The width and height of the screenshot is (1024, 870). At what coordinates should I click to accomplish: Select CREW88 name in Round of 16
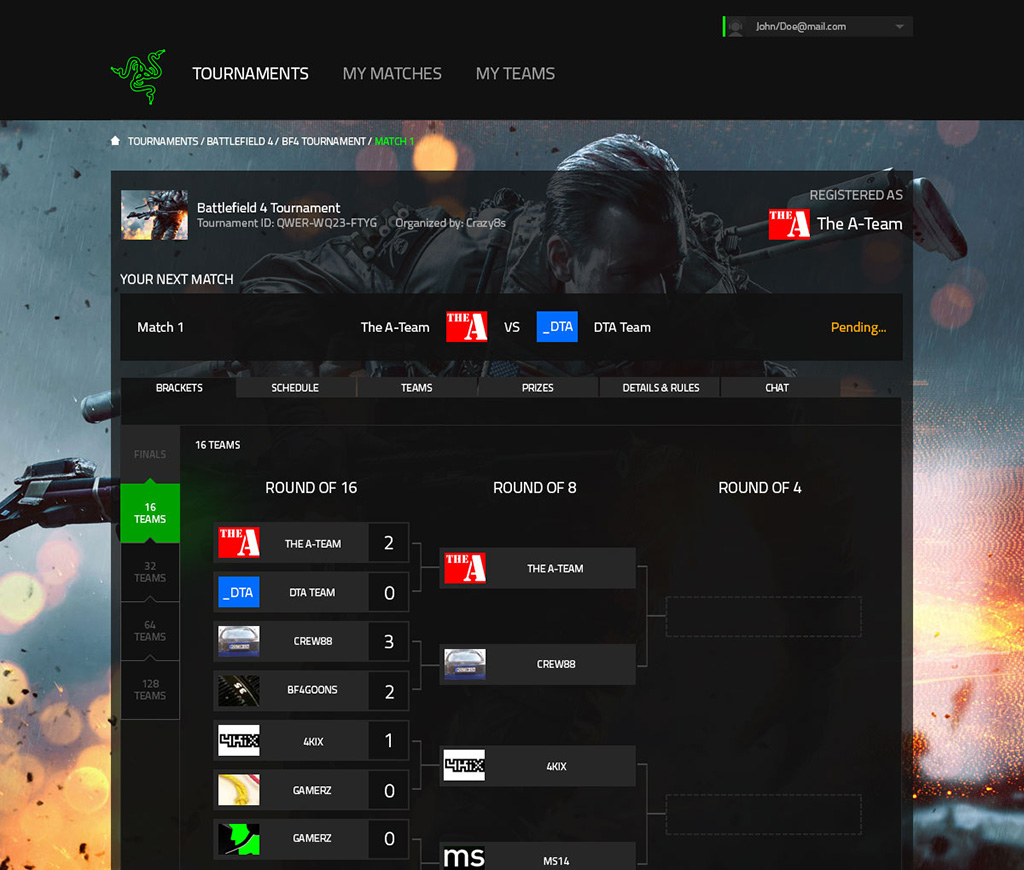click(x=313, y=641)
